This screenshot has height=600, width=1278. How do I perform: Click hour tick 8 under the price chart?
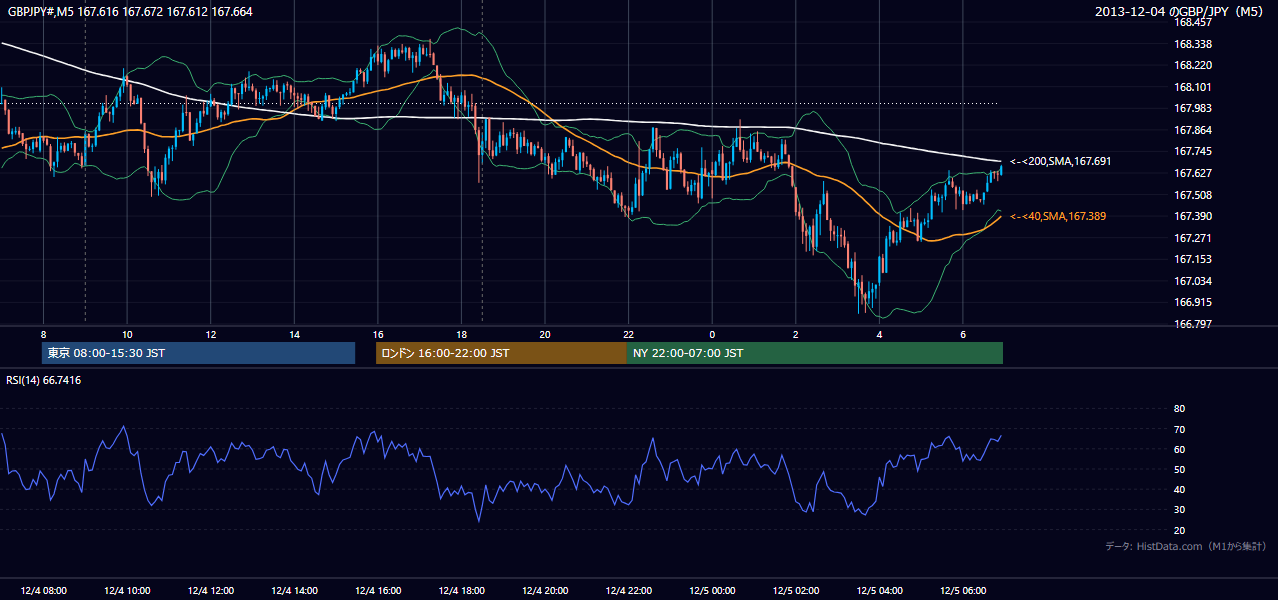click(x=43, y=334)
